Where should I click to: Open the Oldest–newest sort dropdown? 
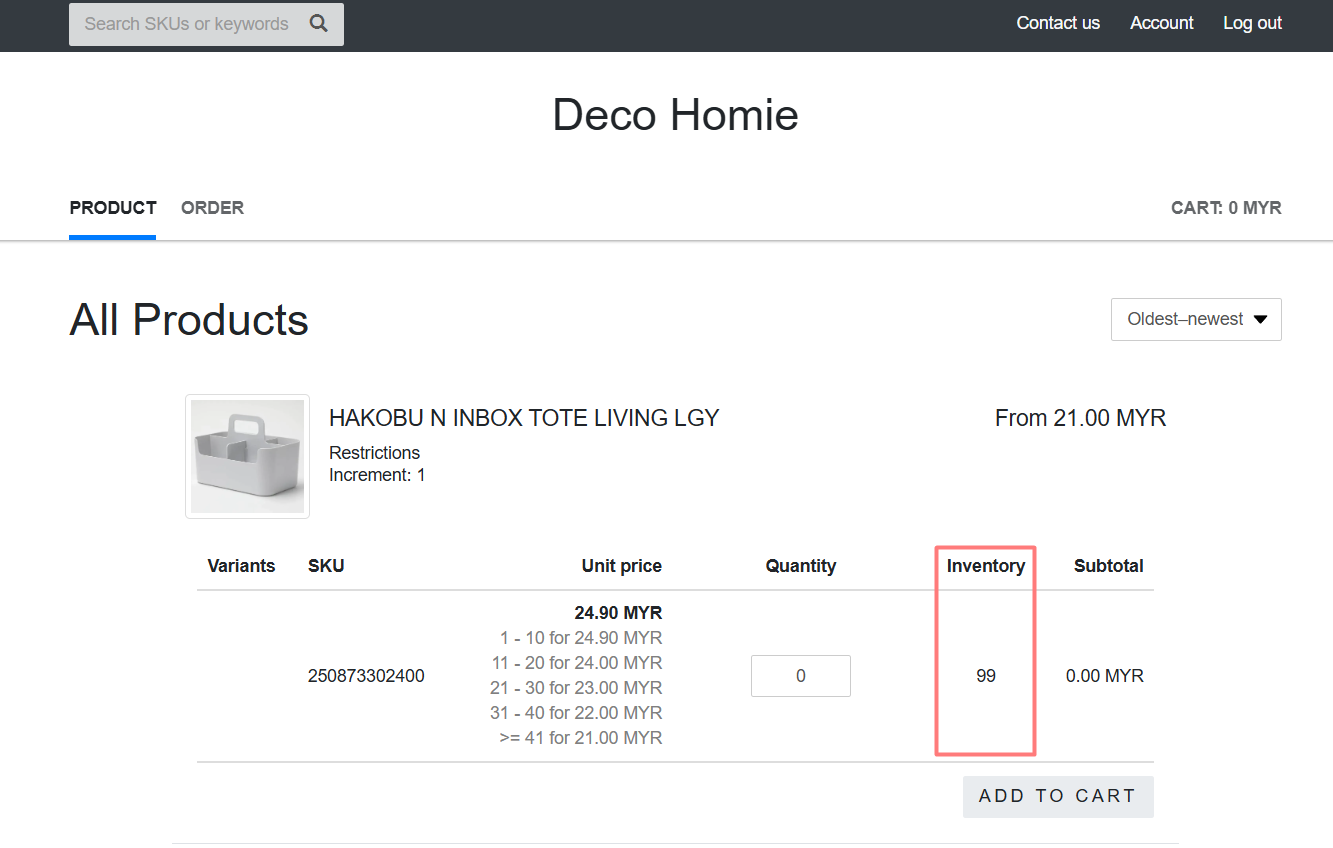(x=1196, y=319)
